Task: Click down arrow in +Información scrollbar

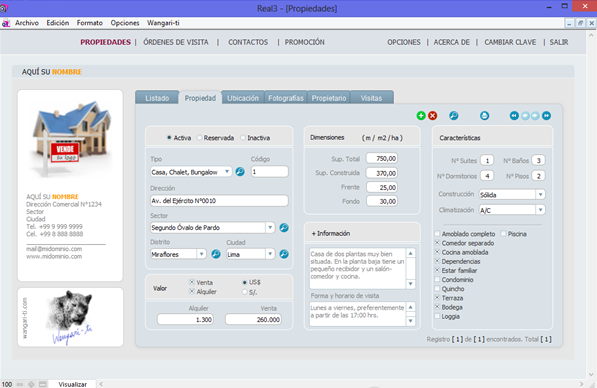Action: click(x=410, y=284)
